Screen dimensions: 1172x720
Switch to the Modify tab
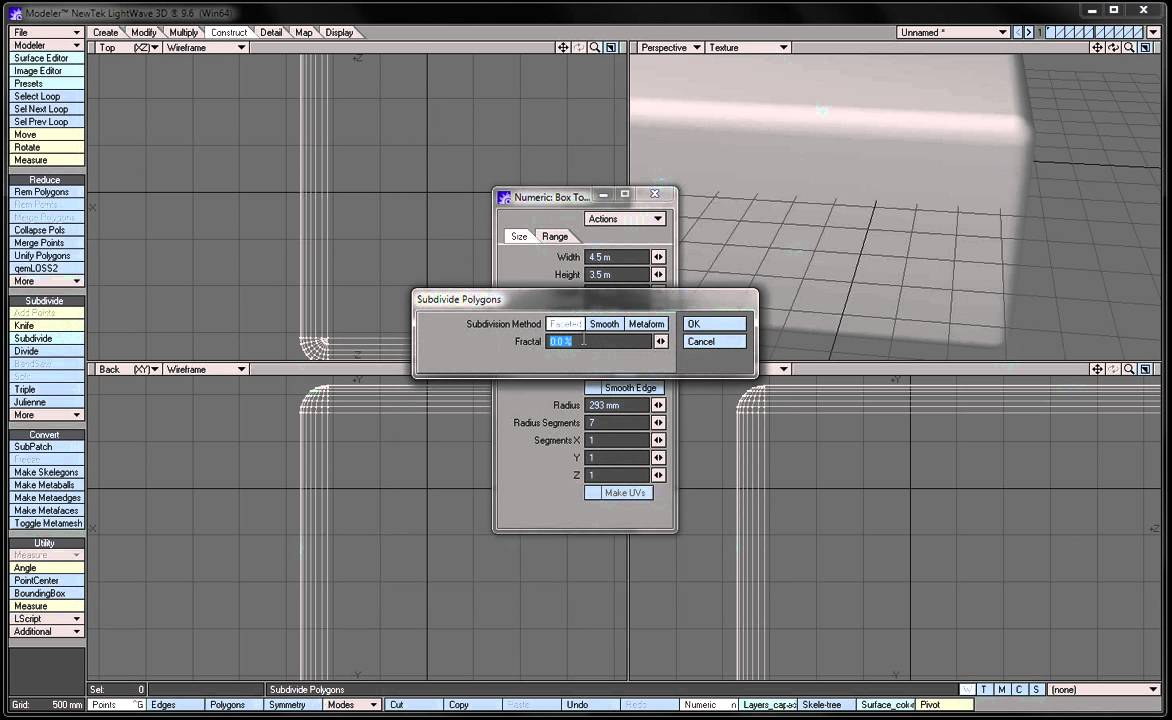(144, 32)
